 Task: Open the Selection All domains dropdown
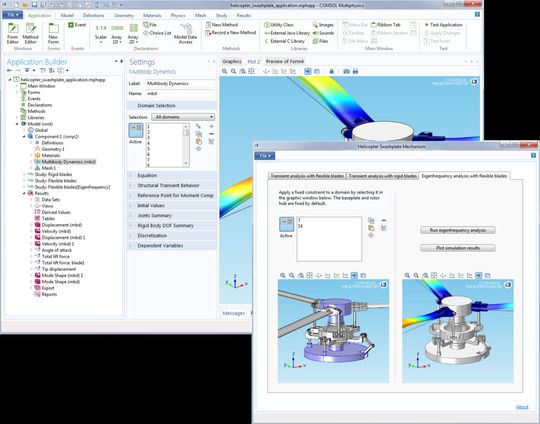183,117
